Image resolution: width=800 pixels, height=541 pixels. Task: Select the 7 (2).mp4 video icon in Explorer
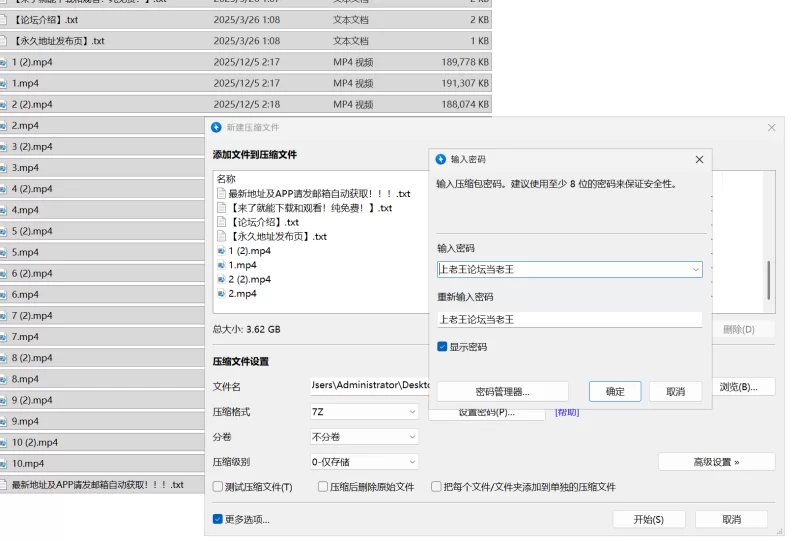click(3, 316)
